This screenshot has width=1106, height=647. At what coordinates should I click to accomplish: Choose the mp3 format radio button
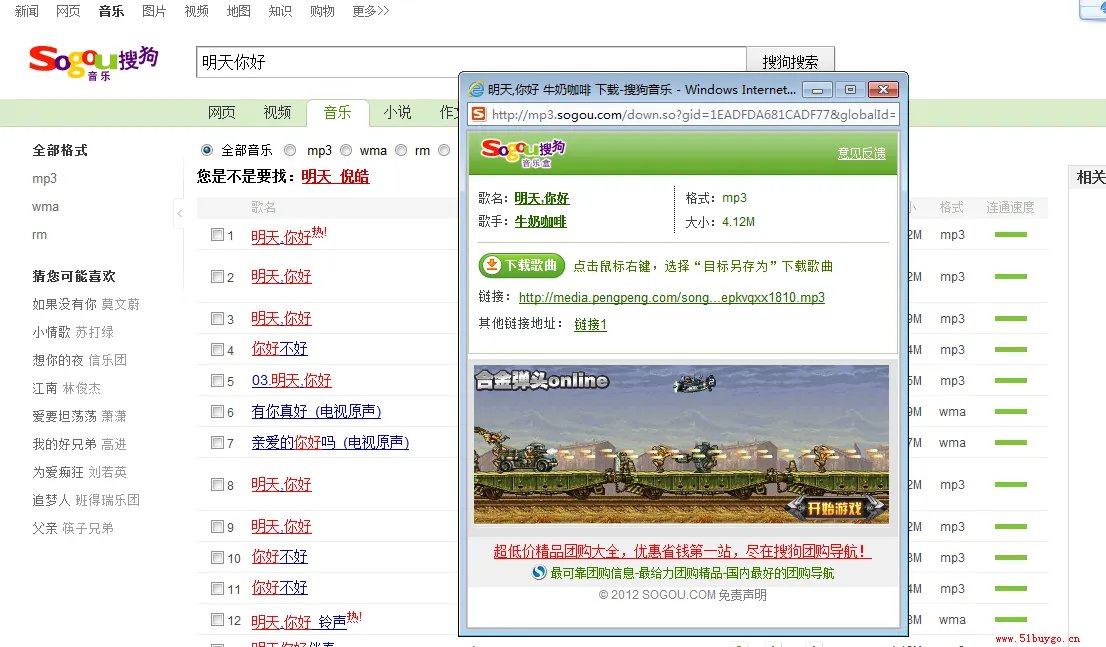coord(290,151)
